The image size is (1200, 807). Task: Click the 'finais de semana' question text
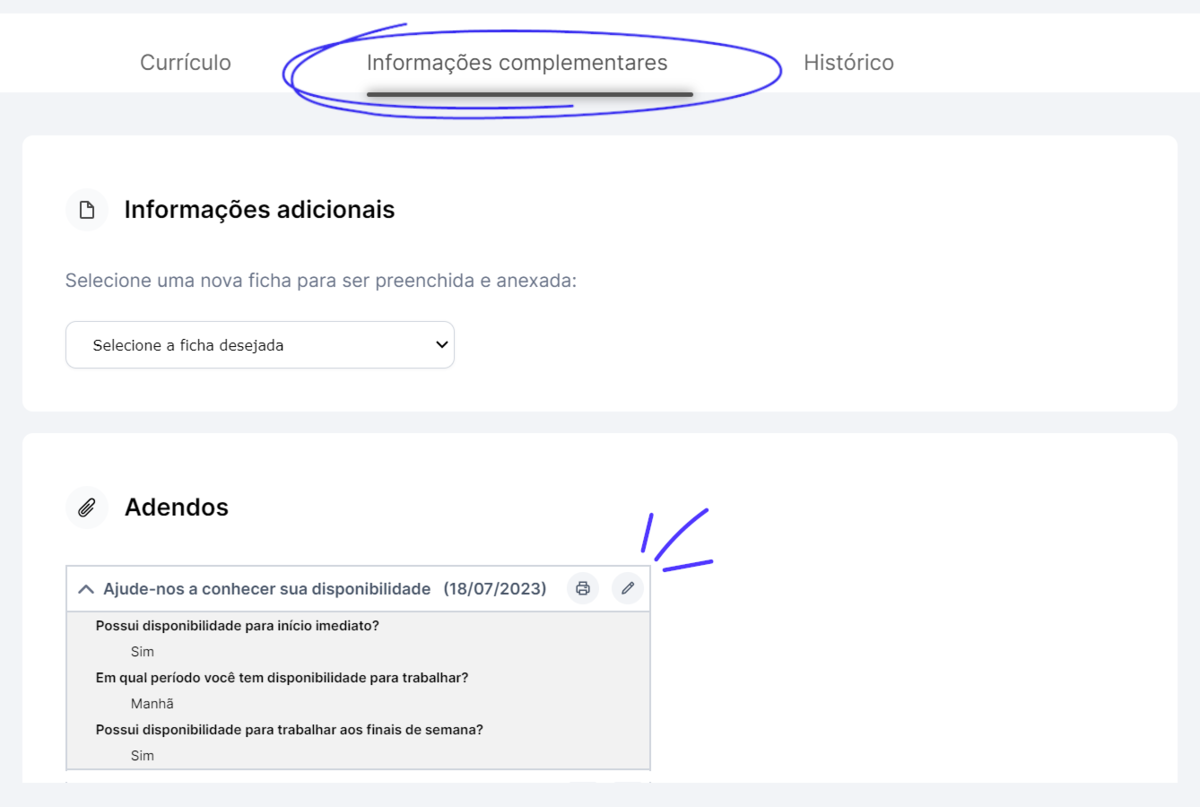coord(290,730)
